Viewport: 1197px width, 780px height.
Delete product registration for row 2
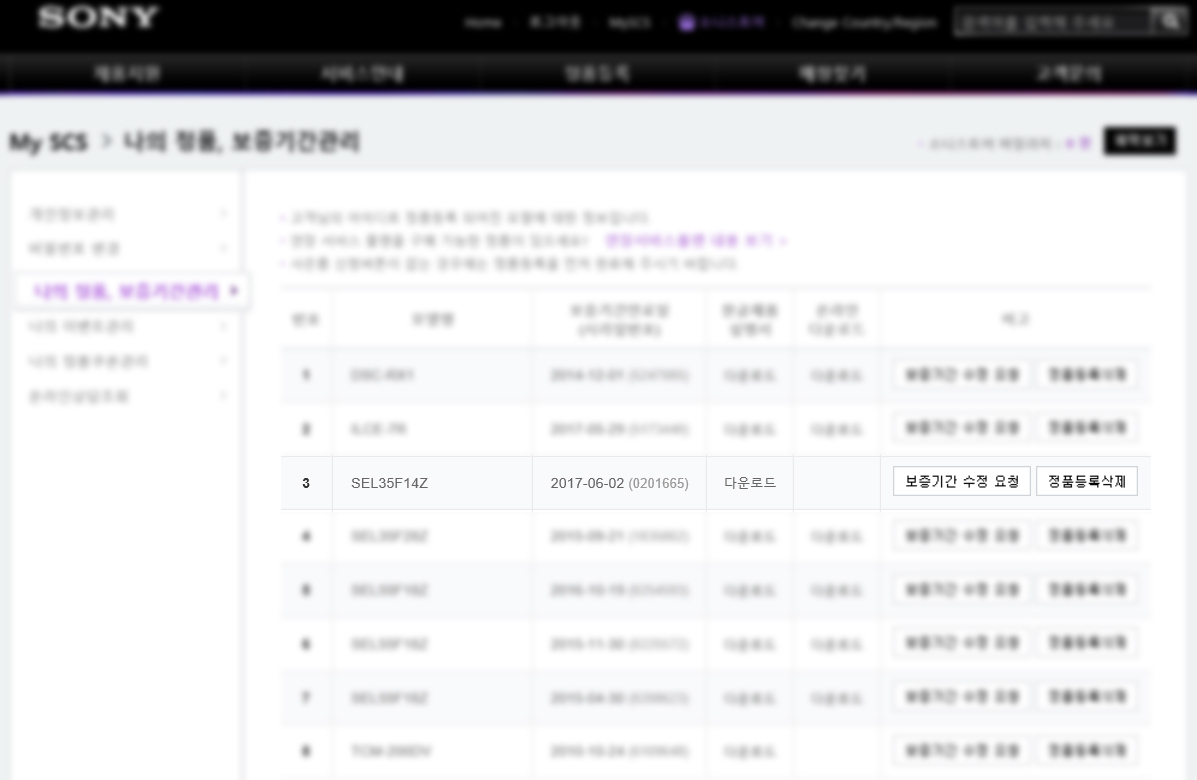click(1086, 428)
